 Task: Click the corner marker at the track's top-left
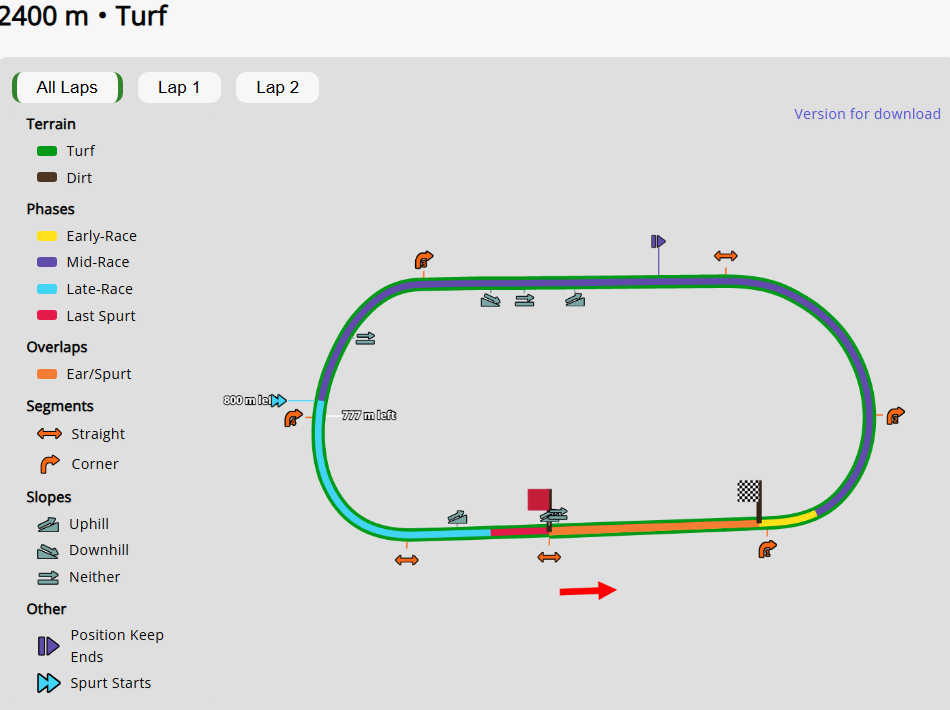click(x=424, y=260)
